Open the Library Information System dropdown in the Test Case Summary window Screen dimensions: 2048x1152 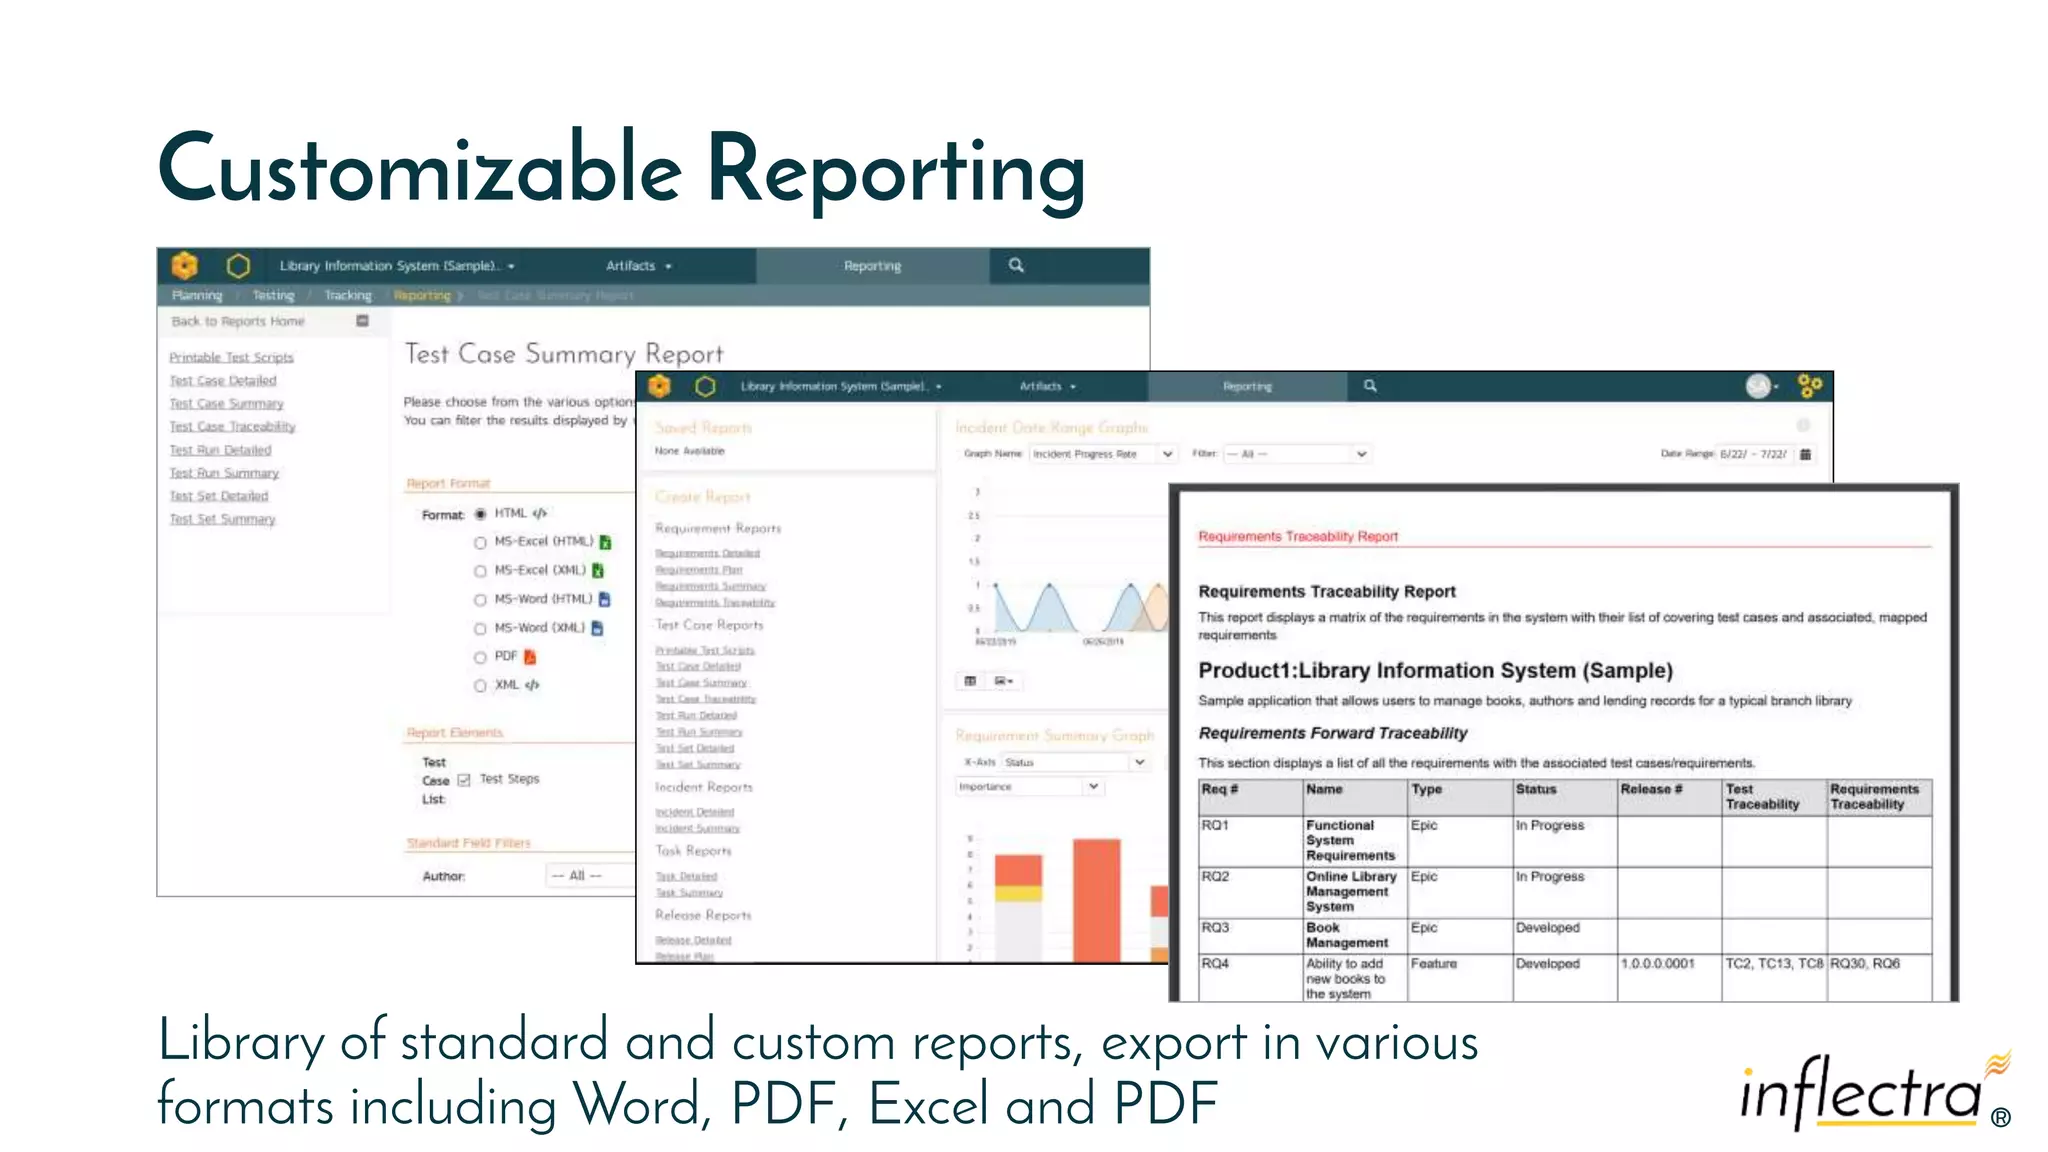click(x=397, y=266)
